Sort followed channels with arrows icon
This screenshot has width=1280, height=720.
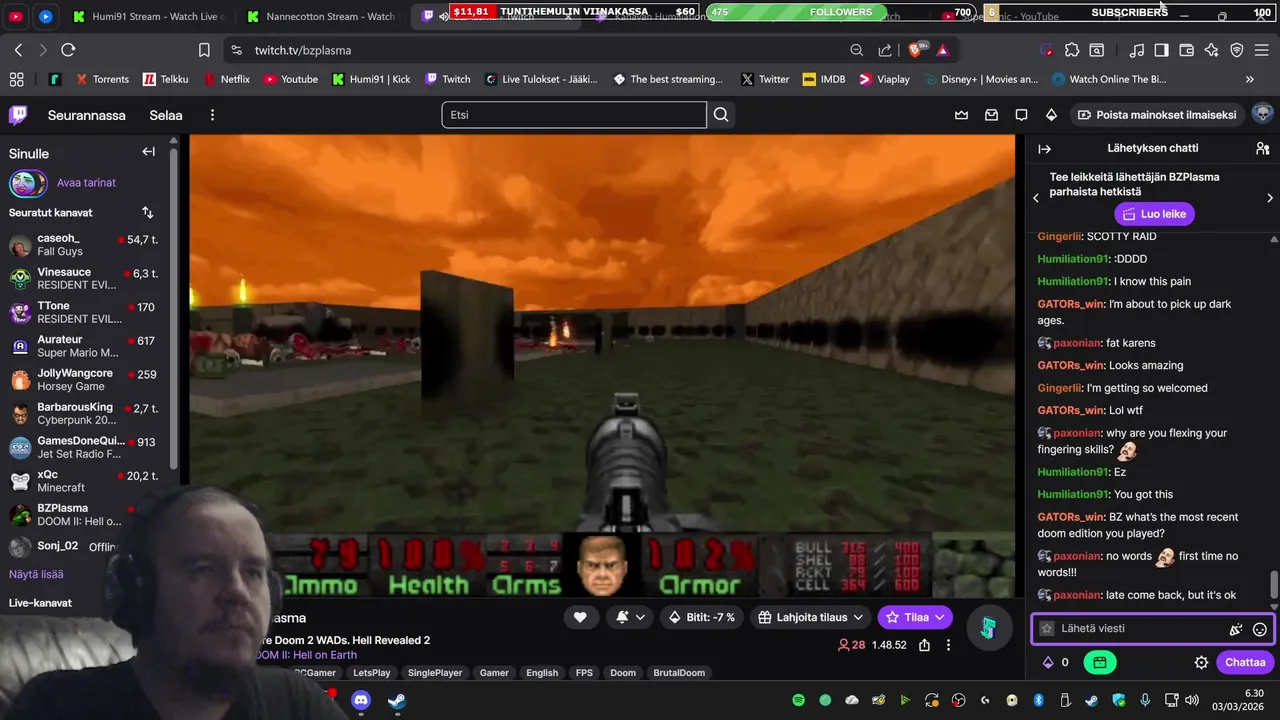pyautogui.click(x=148, y=212)
